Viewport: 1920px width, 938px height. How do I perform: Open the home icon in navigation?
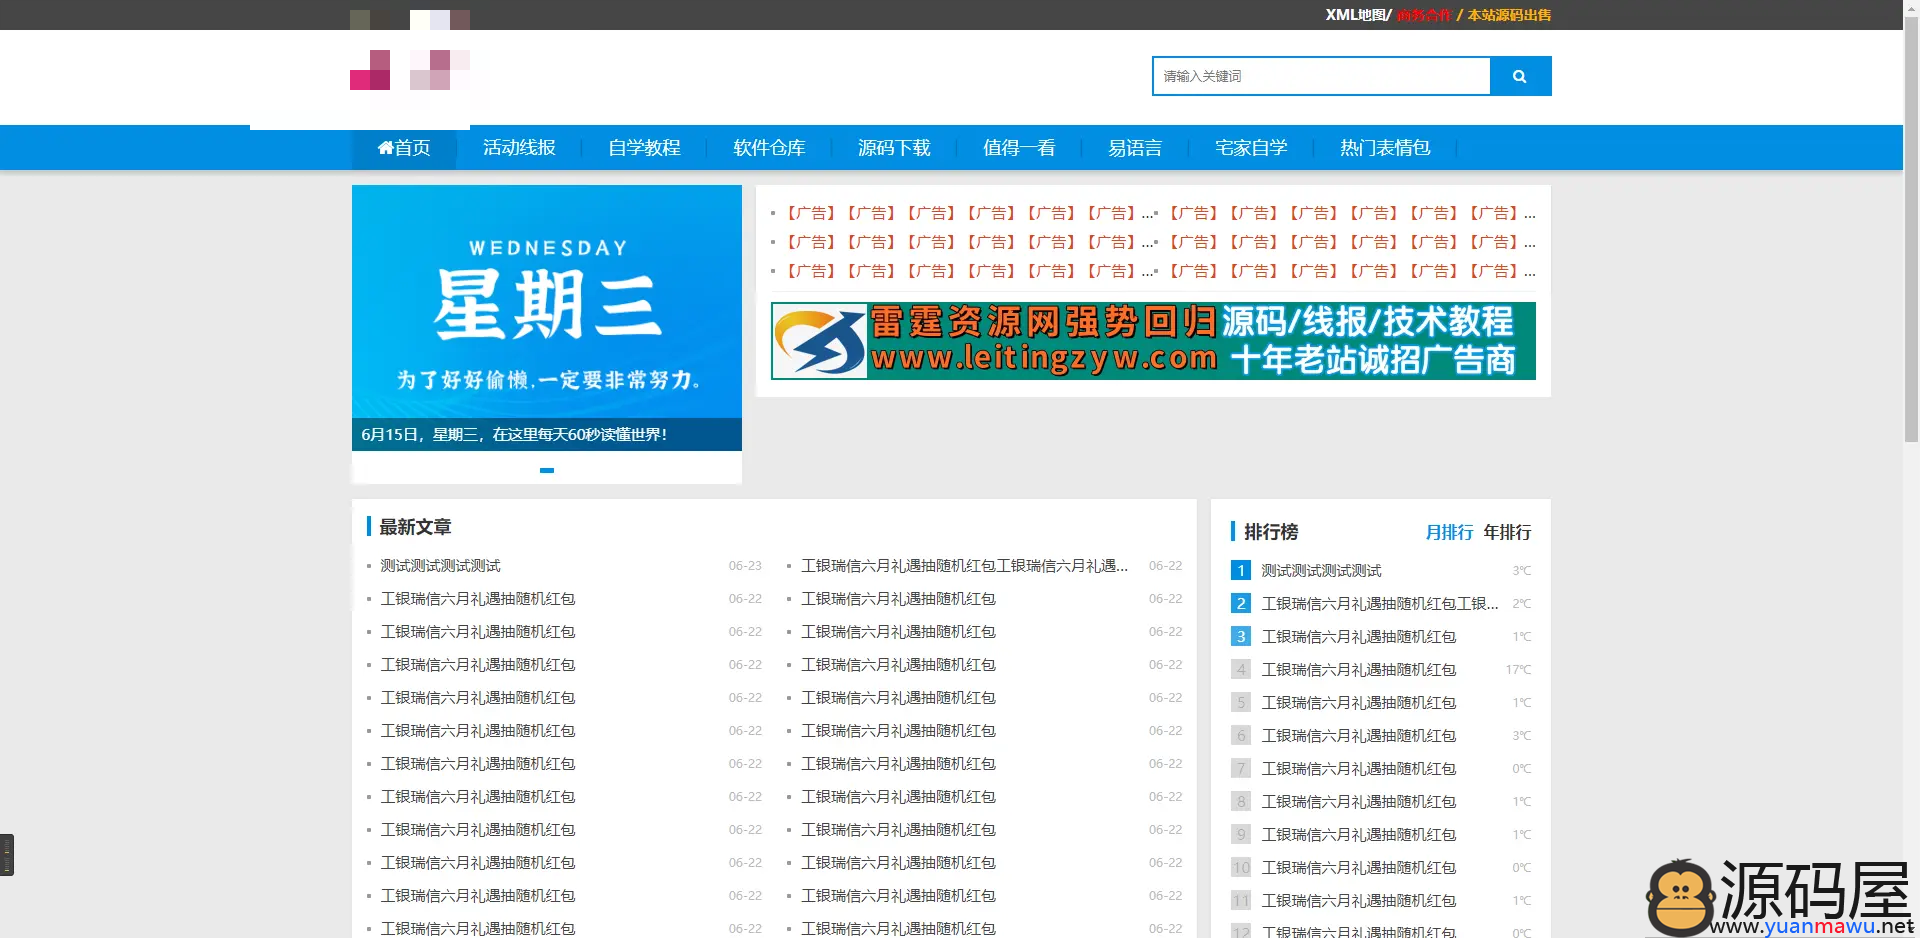click(385, 148)
